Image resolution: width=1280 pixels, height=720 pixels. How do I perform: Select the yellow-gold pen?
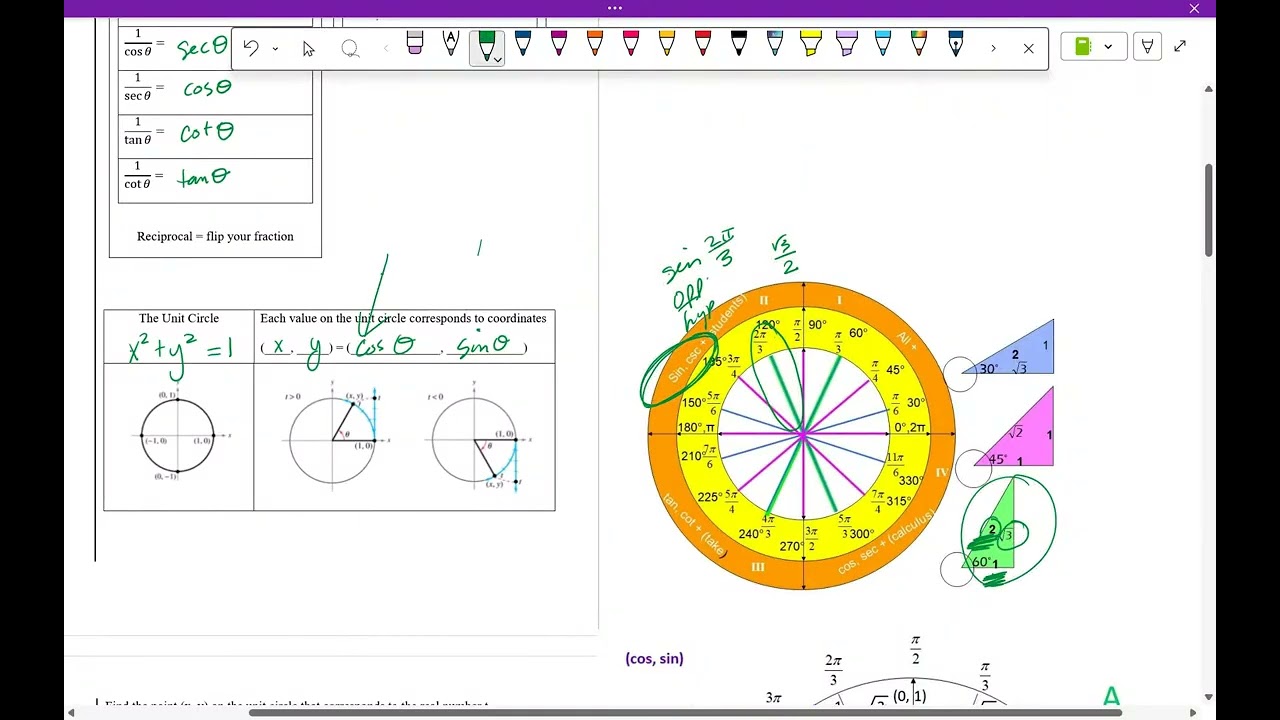pyautogui.click(x=666, y=44)
